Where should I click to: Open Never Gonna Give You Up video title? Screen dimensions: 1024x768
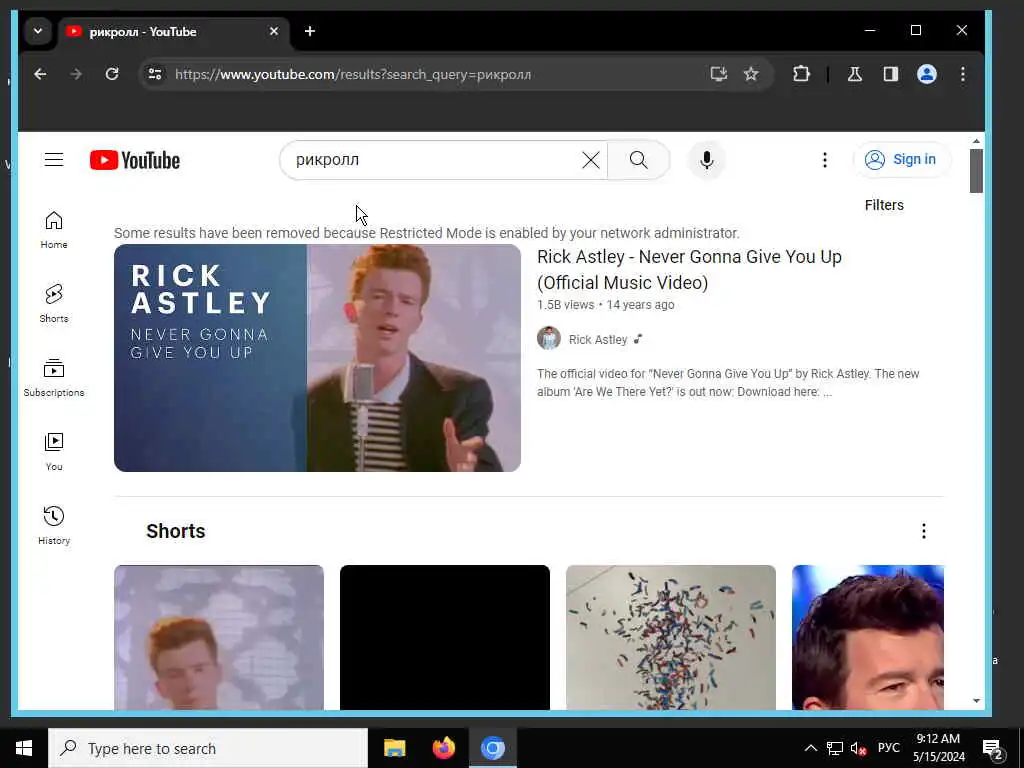click(x=689, y=270)
